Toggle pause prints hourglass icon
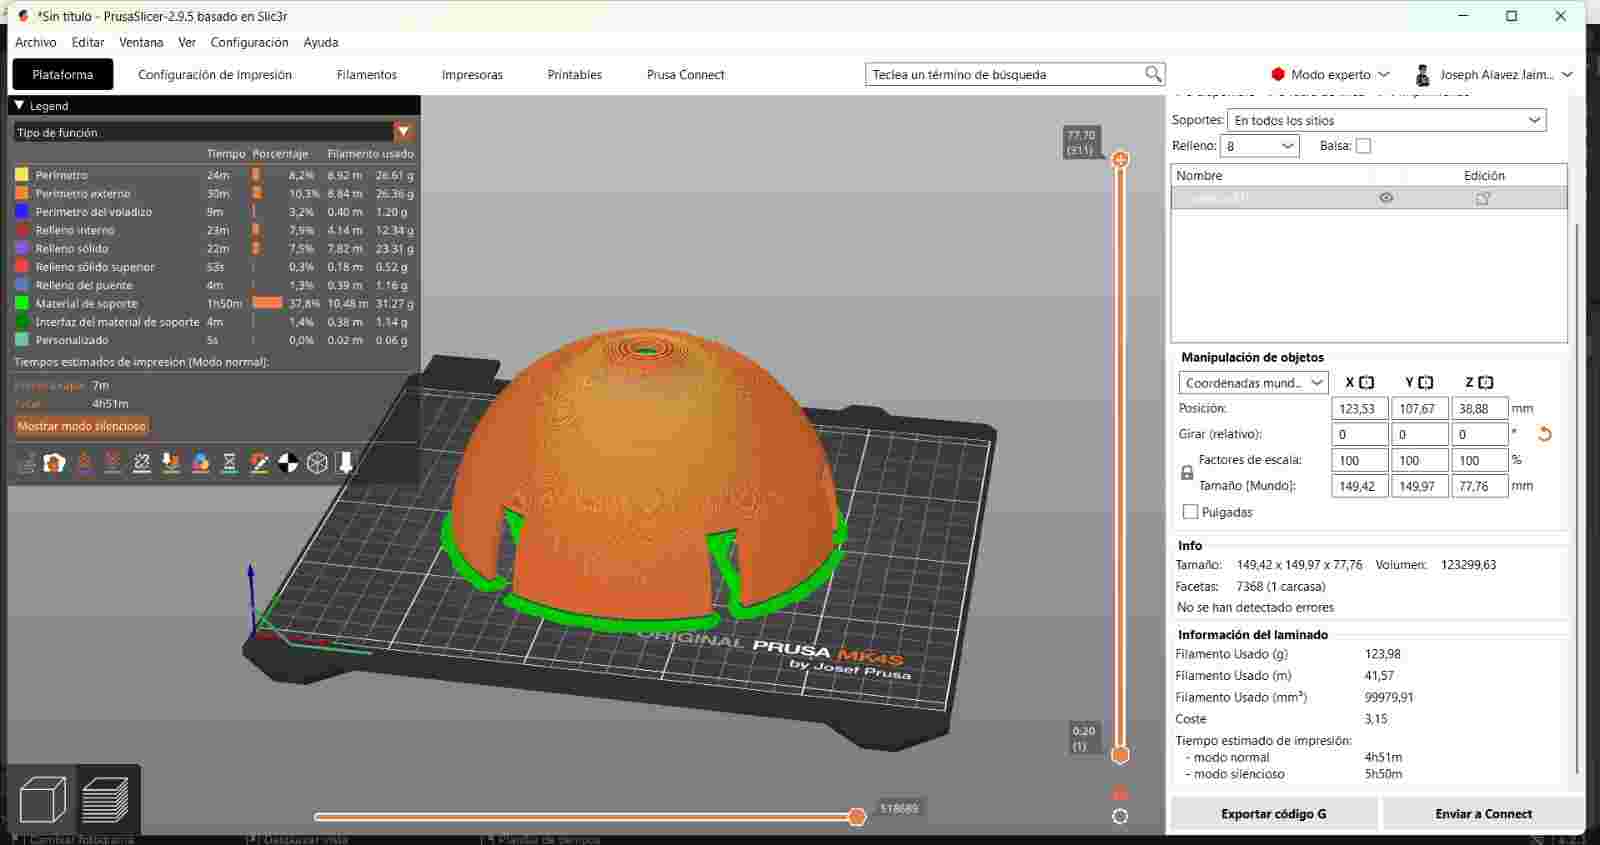The image size is (1600, 845). (x=229, y=463)
